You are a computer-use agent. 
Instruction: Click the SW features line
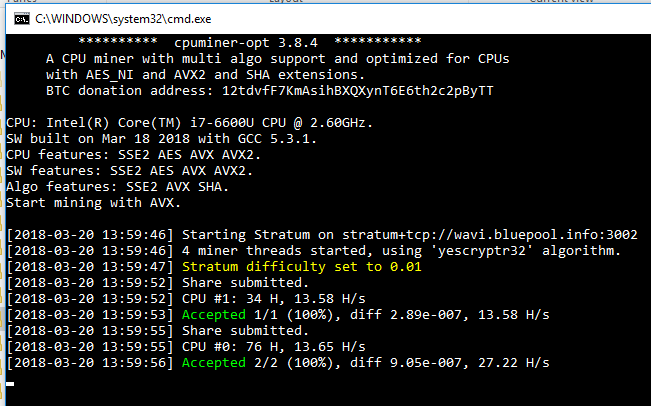(129, 171)
